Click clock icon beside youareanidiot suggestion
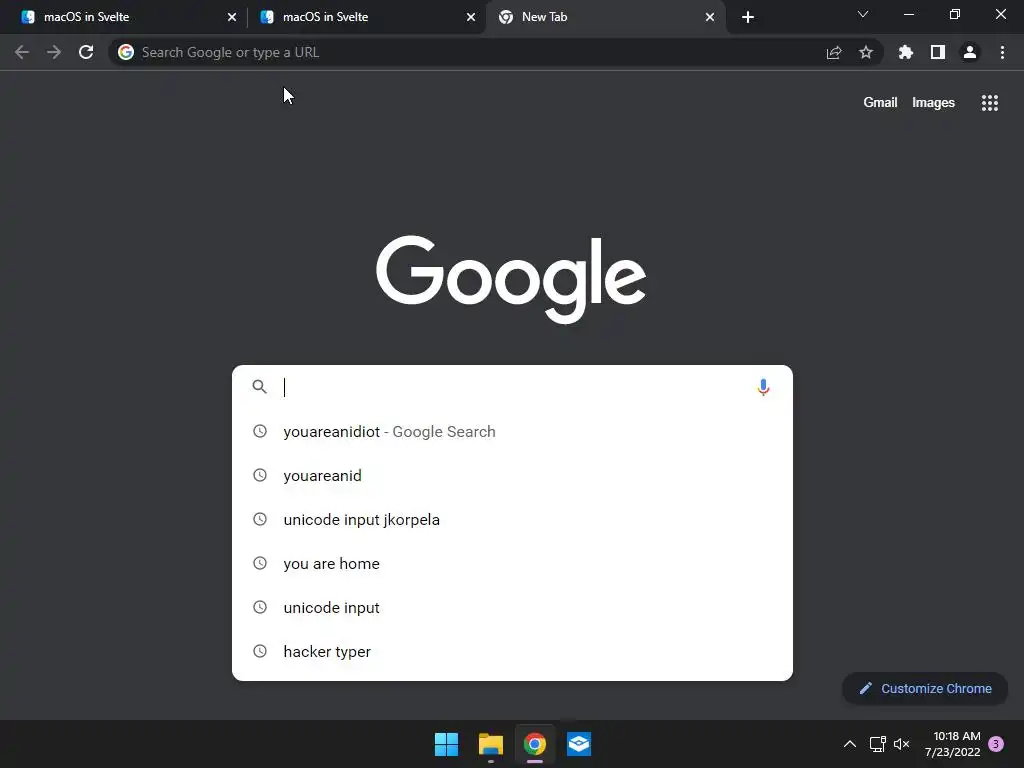 coord(260,431)
